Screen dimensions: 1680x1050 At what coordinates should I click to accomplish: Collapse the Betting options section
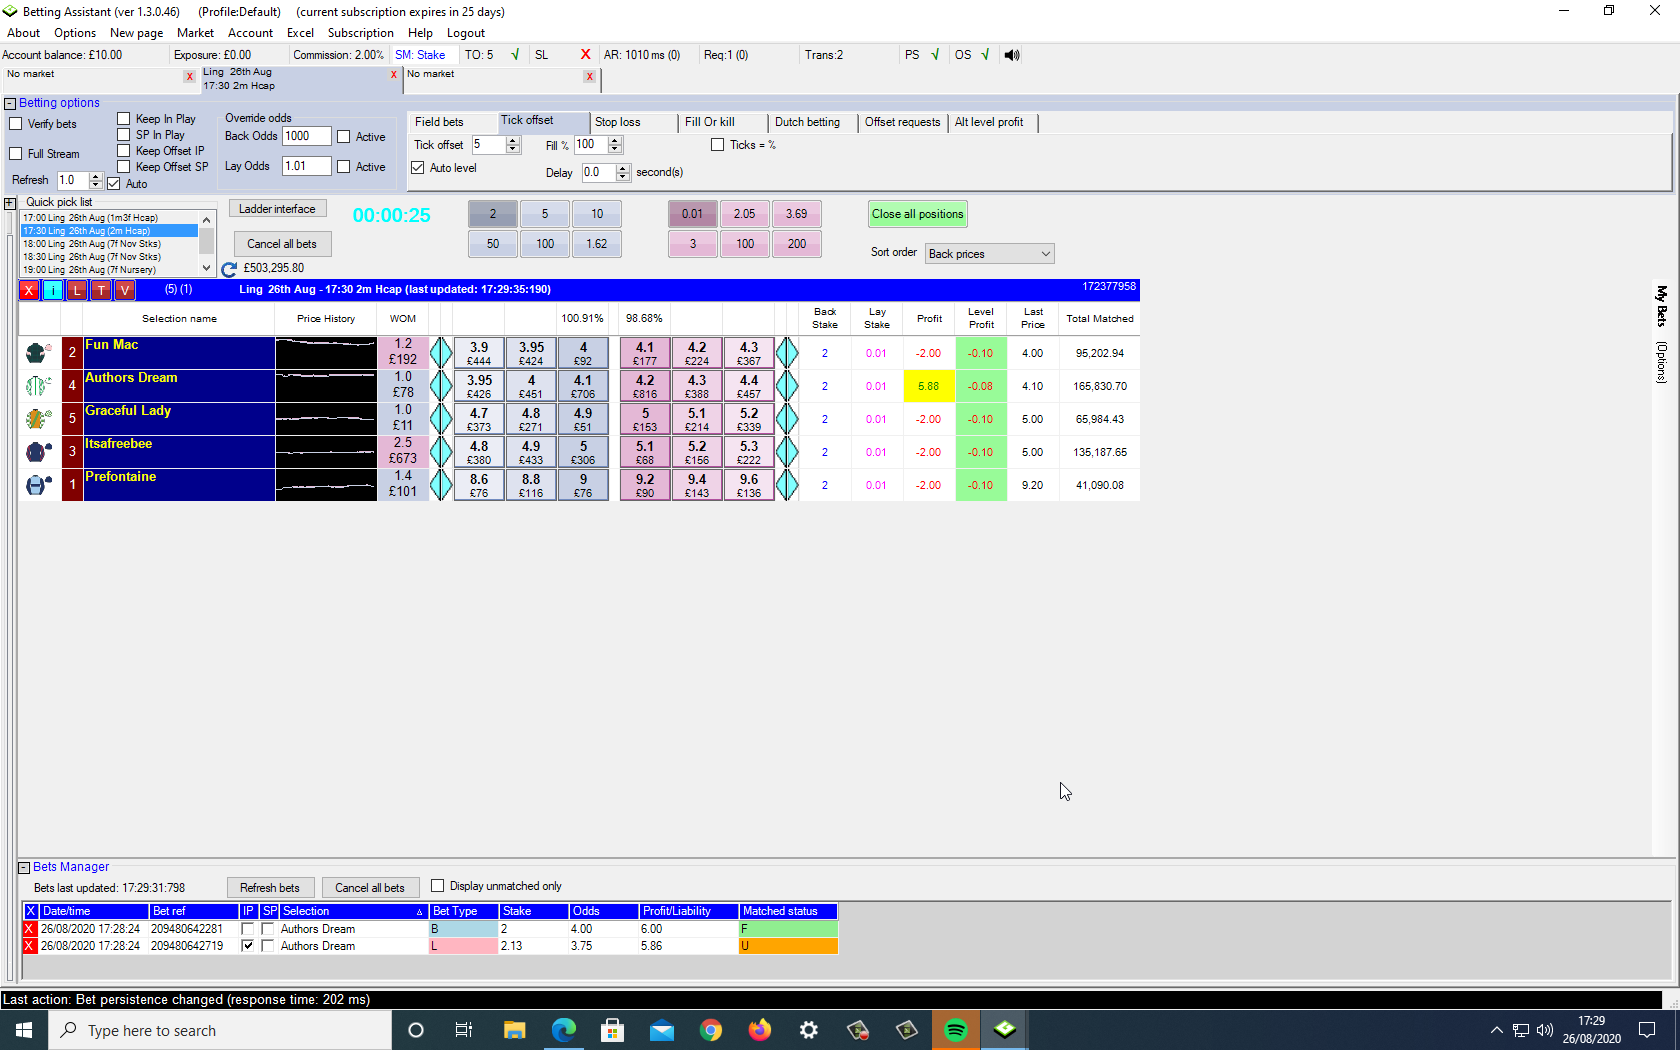click(x=10, y=103)
